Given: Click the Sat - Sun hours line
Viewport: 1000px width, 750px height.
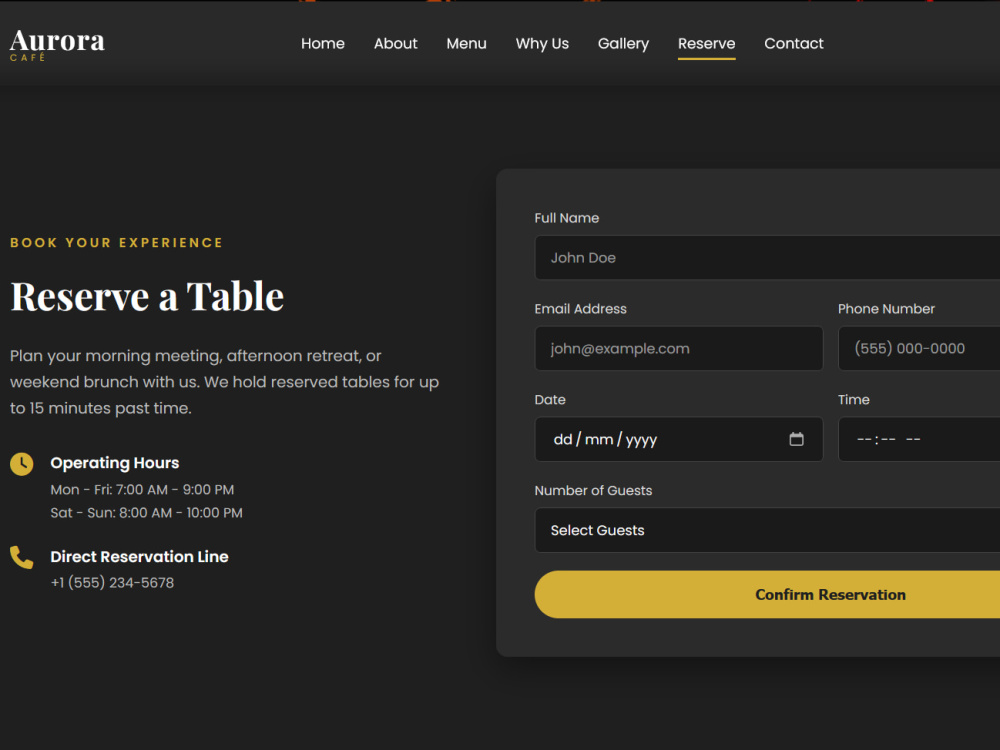Looking at the screenshot, I should (147, 513).
